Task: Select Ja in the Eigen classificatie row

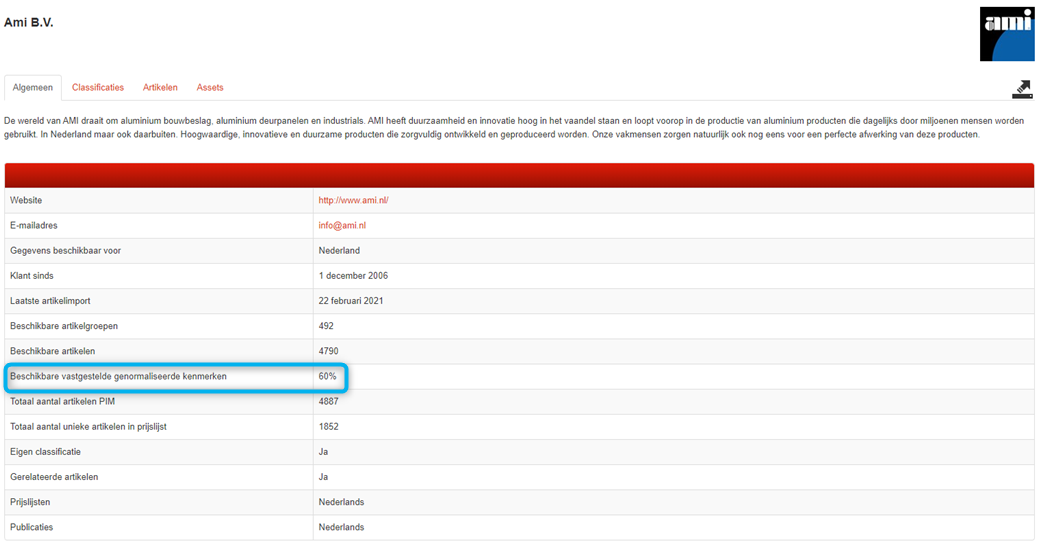Action: pos(323,452)
